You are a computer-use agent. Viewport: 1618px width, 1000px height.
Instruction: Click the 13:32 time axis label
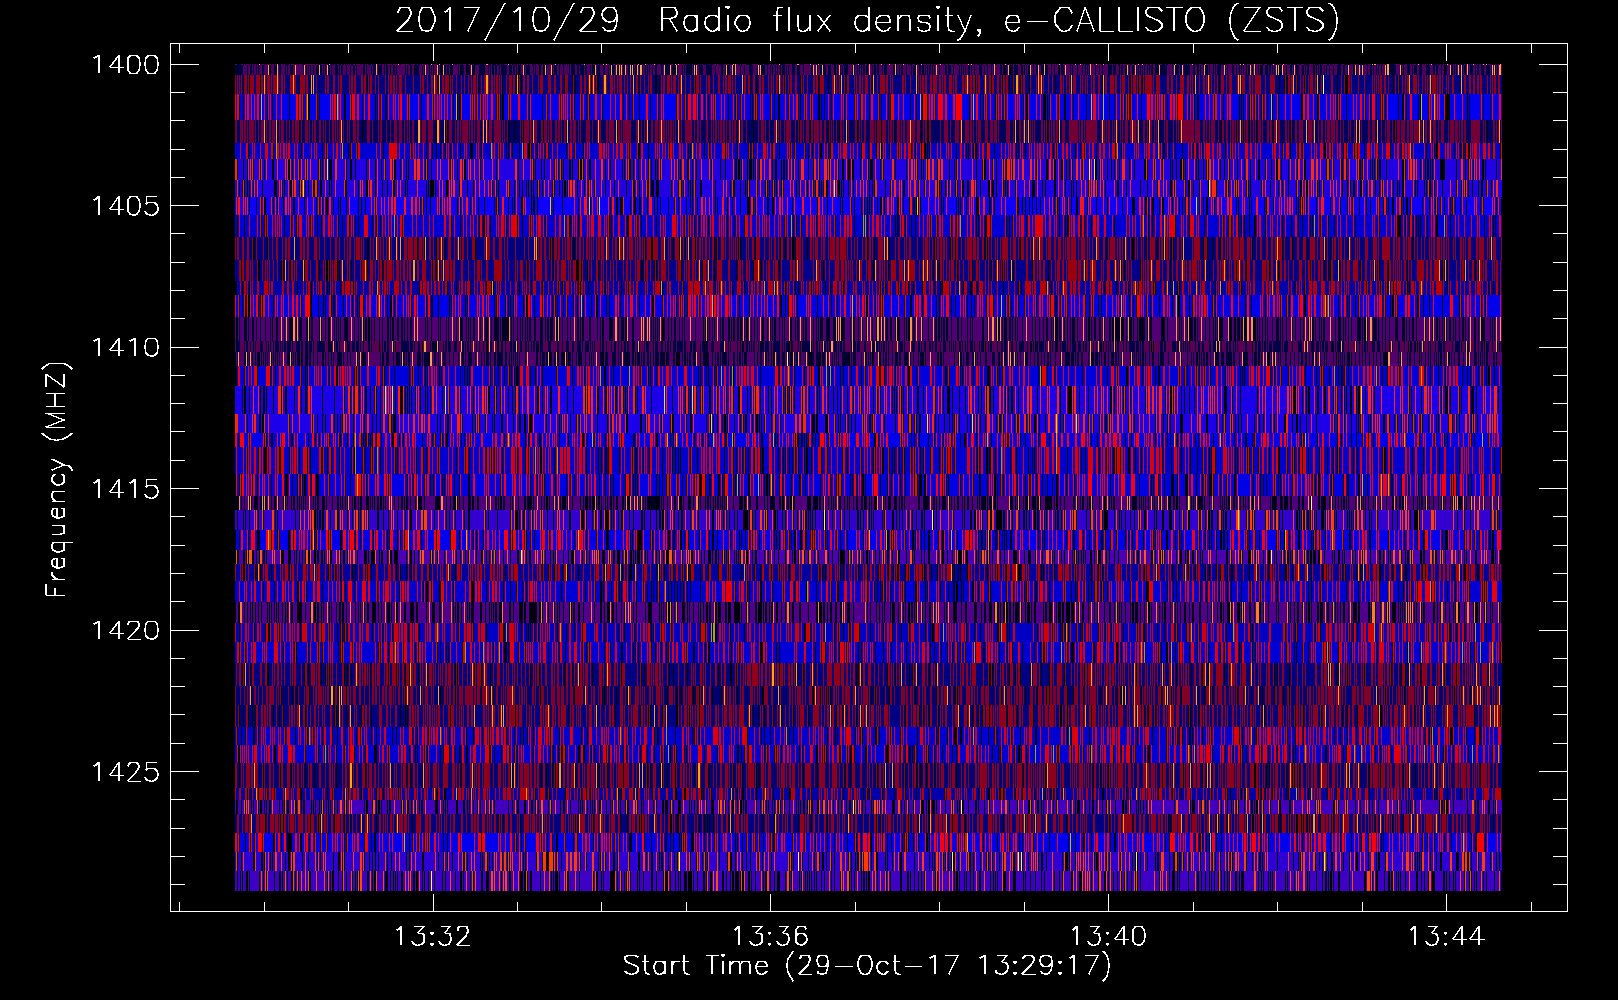pos(432,937)
